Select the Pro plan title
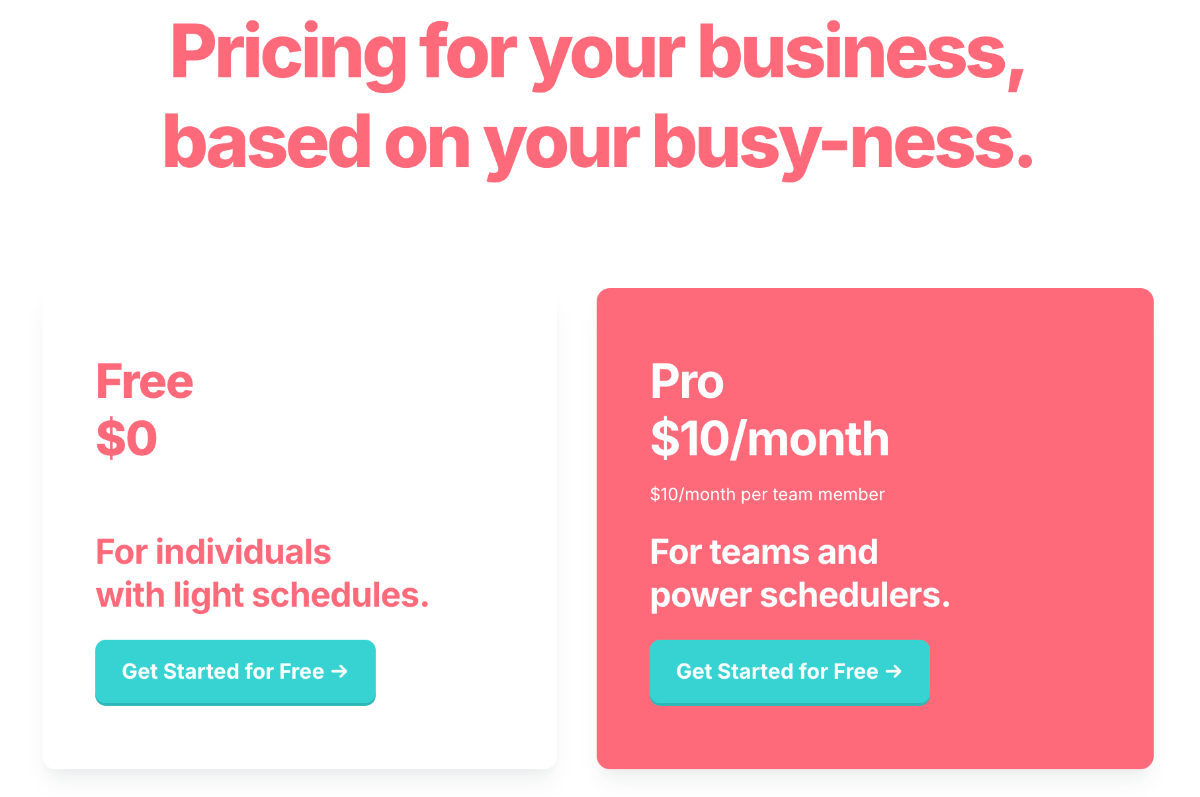1200x797 pixels. [x=687, y=381]
